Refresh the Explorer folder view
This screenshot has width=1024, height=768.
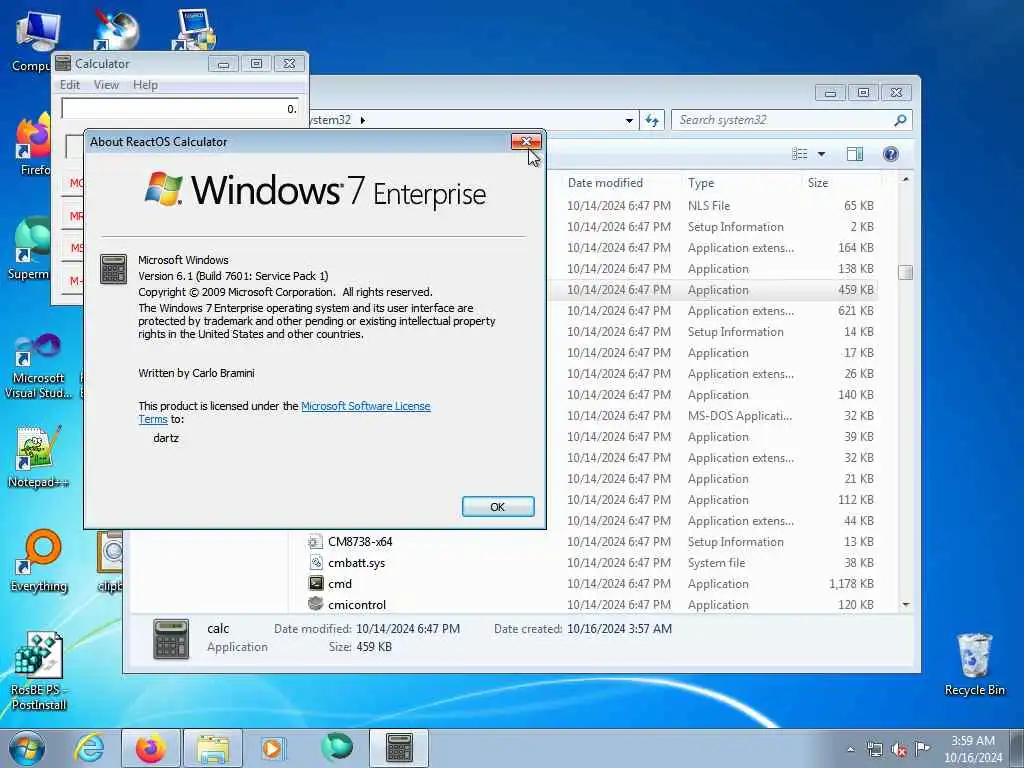[x=652, y=120]
